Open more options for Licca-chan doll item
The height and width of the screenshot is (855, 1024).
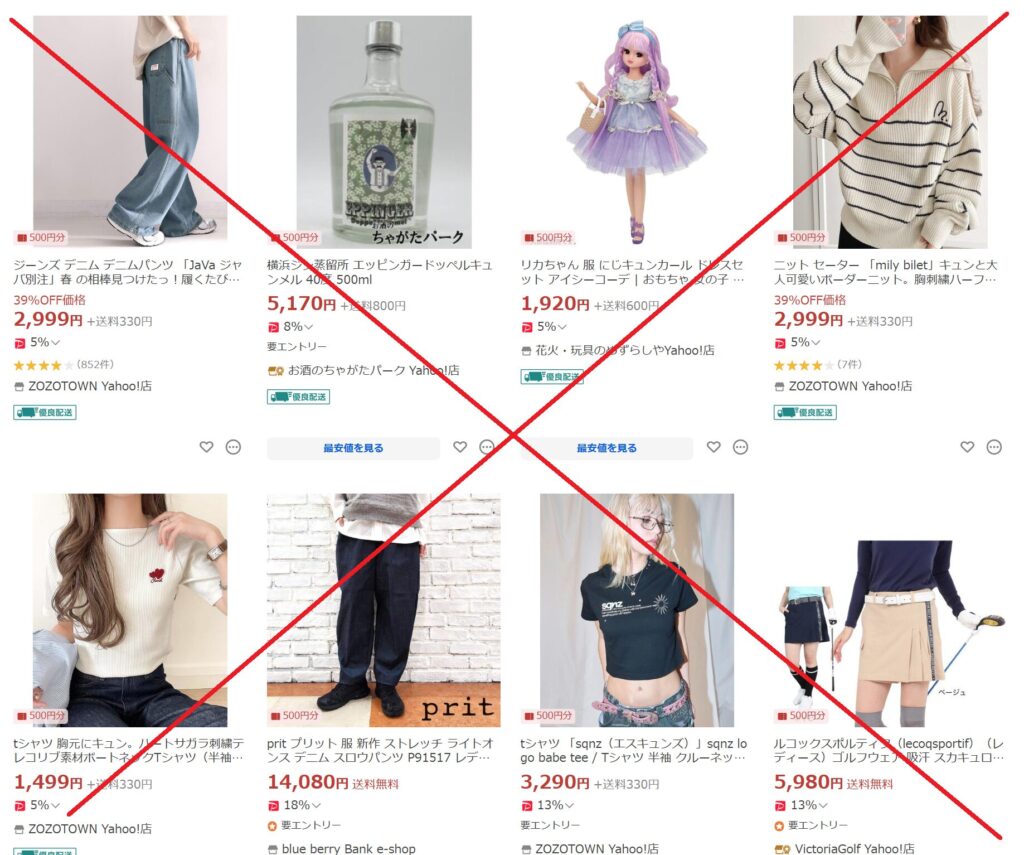coord(740,447)
